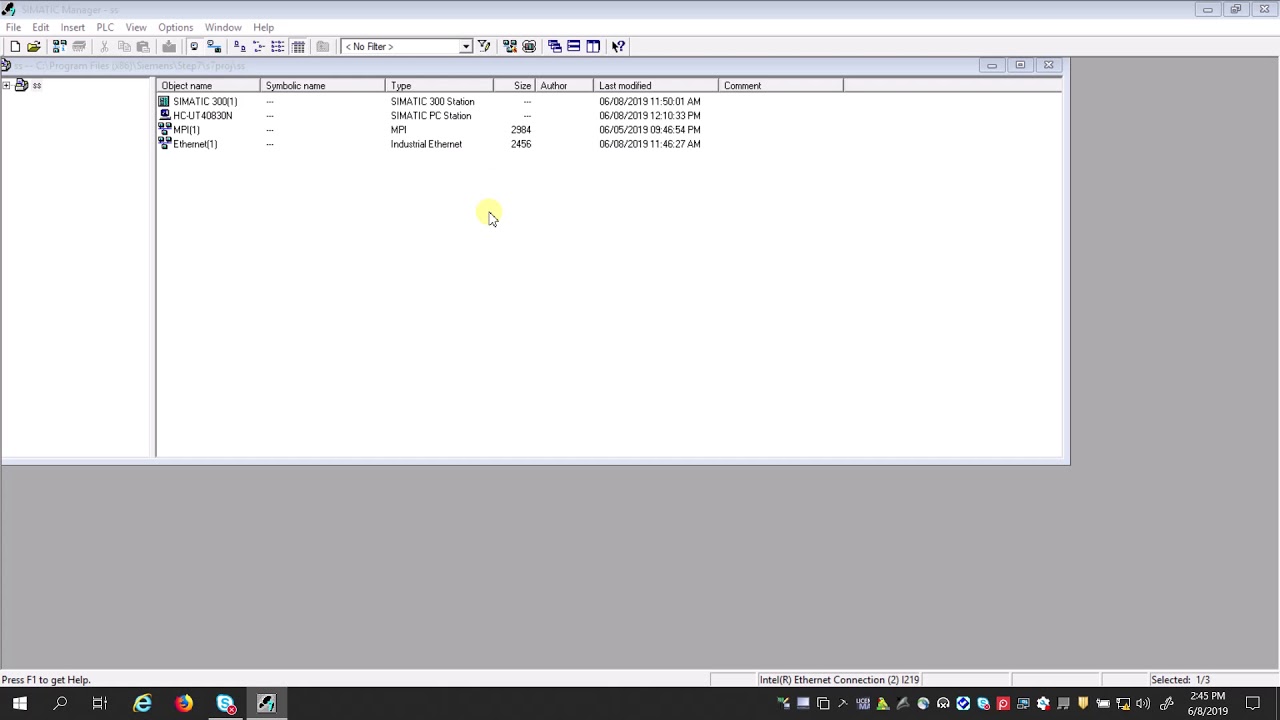Expand the ss project tree node
The width and height of the screenshot is (1280, 720).
click(x=6, y=85)
